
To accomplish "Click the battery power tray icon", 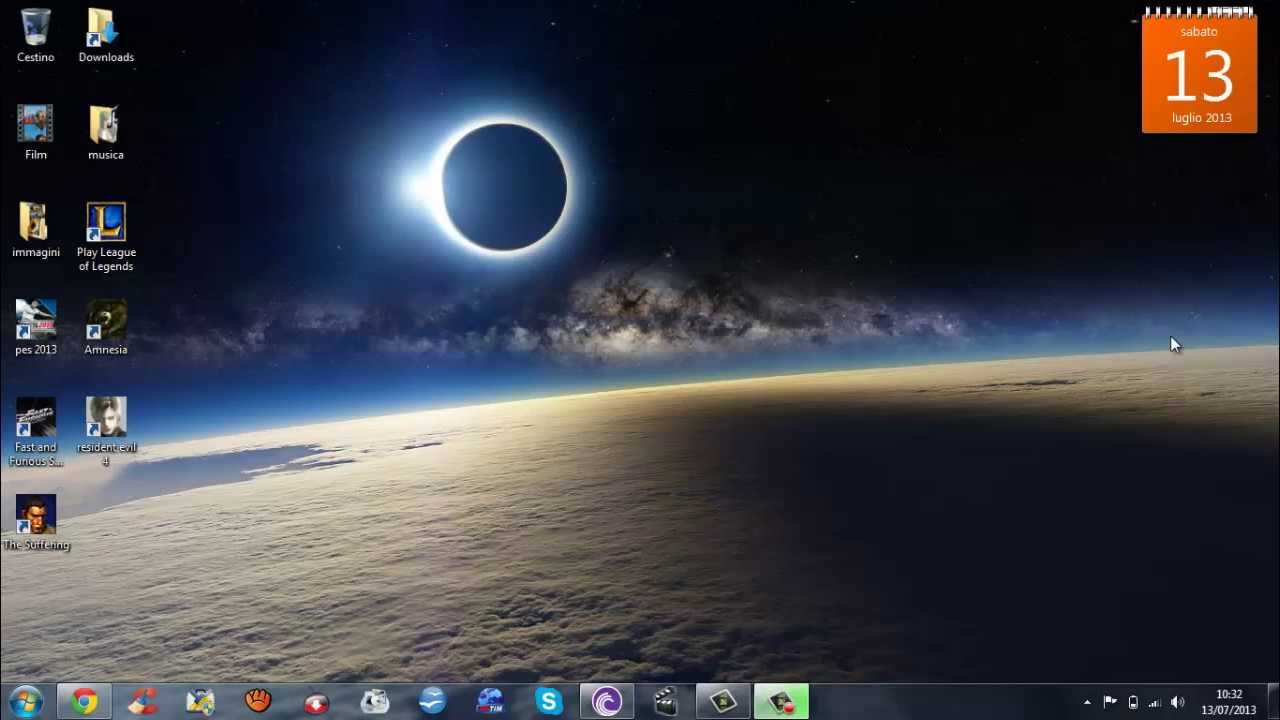I will pos(1133,703).
